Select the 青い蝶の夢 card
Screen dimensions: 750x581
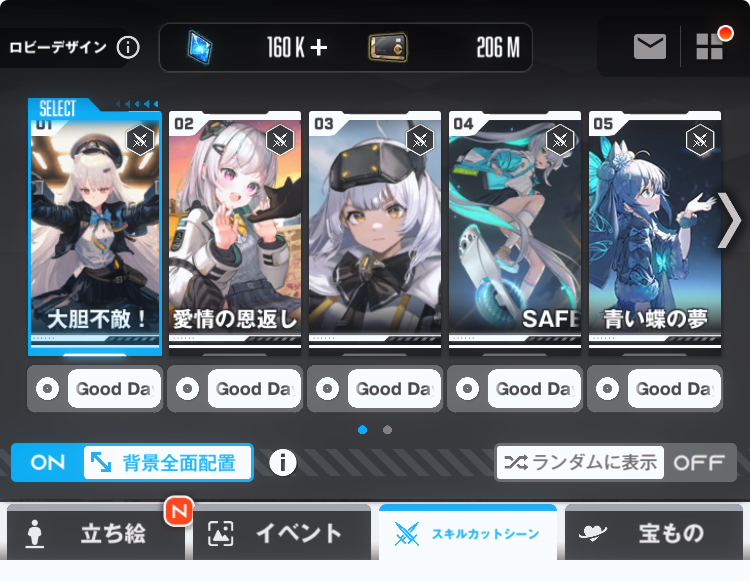point(655,233)
